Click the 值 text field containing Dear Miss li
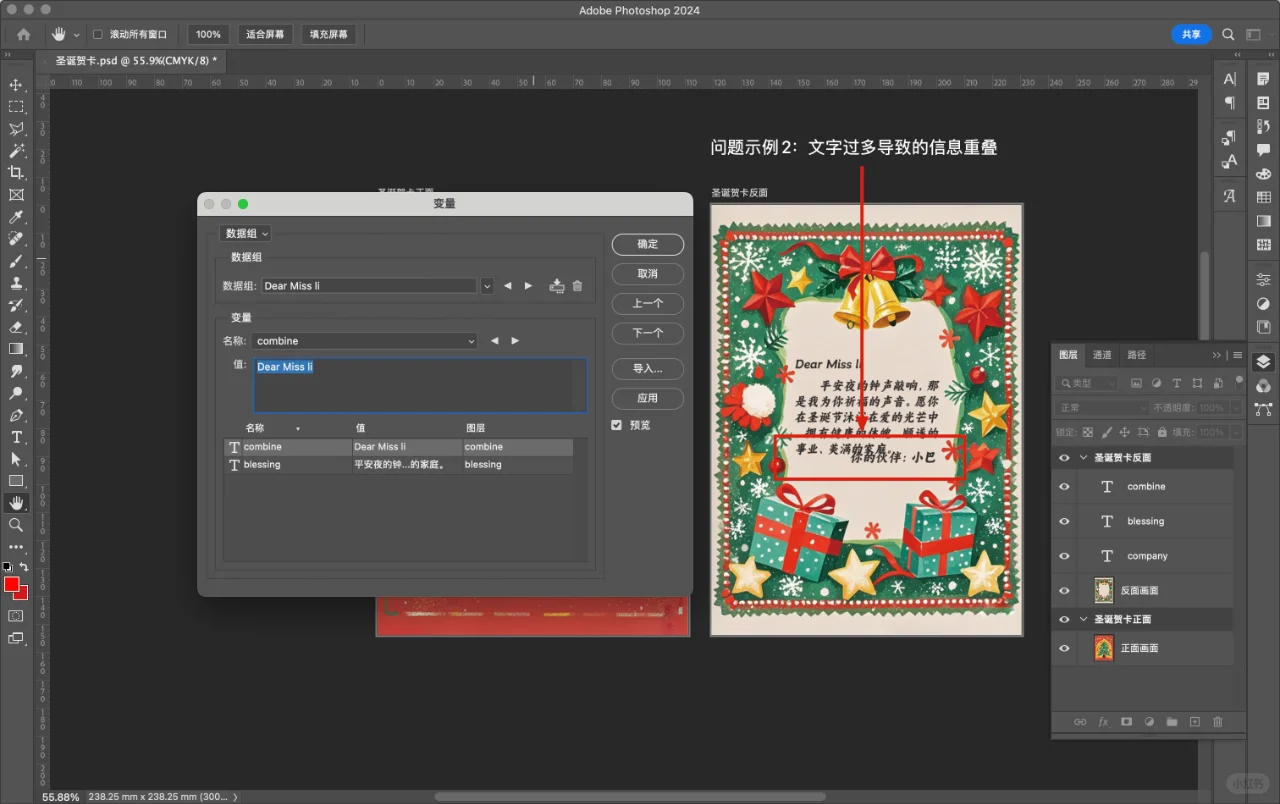1280x804 pixels. pyautogui.click(x=420, y=385)
